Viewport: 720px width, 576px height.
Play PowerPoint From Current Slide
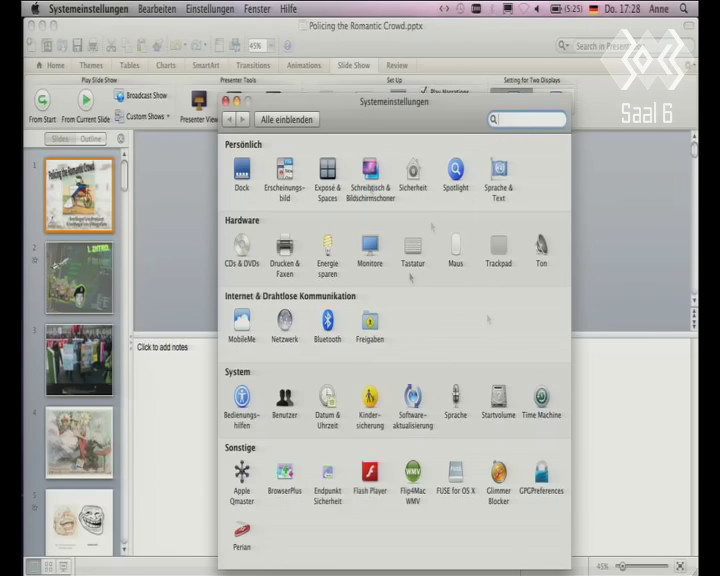pos(85,106)
